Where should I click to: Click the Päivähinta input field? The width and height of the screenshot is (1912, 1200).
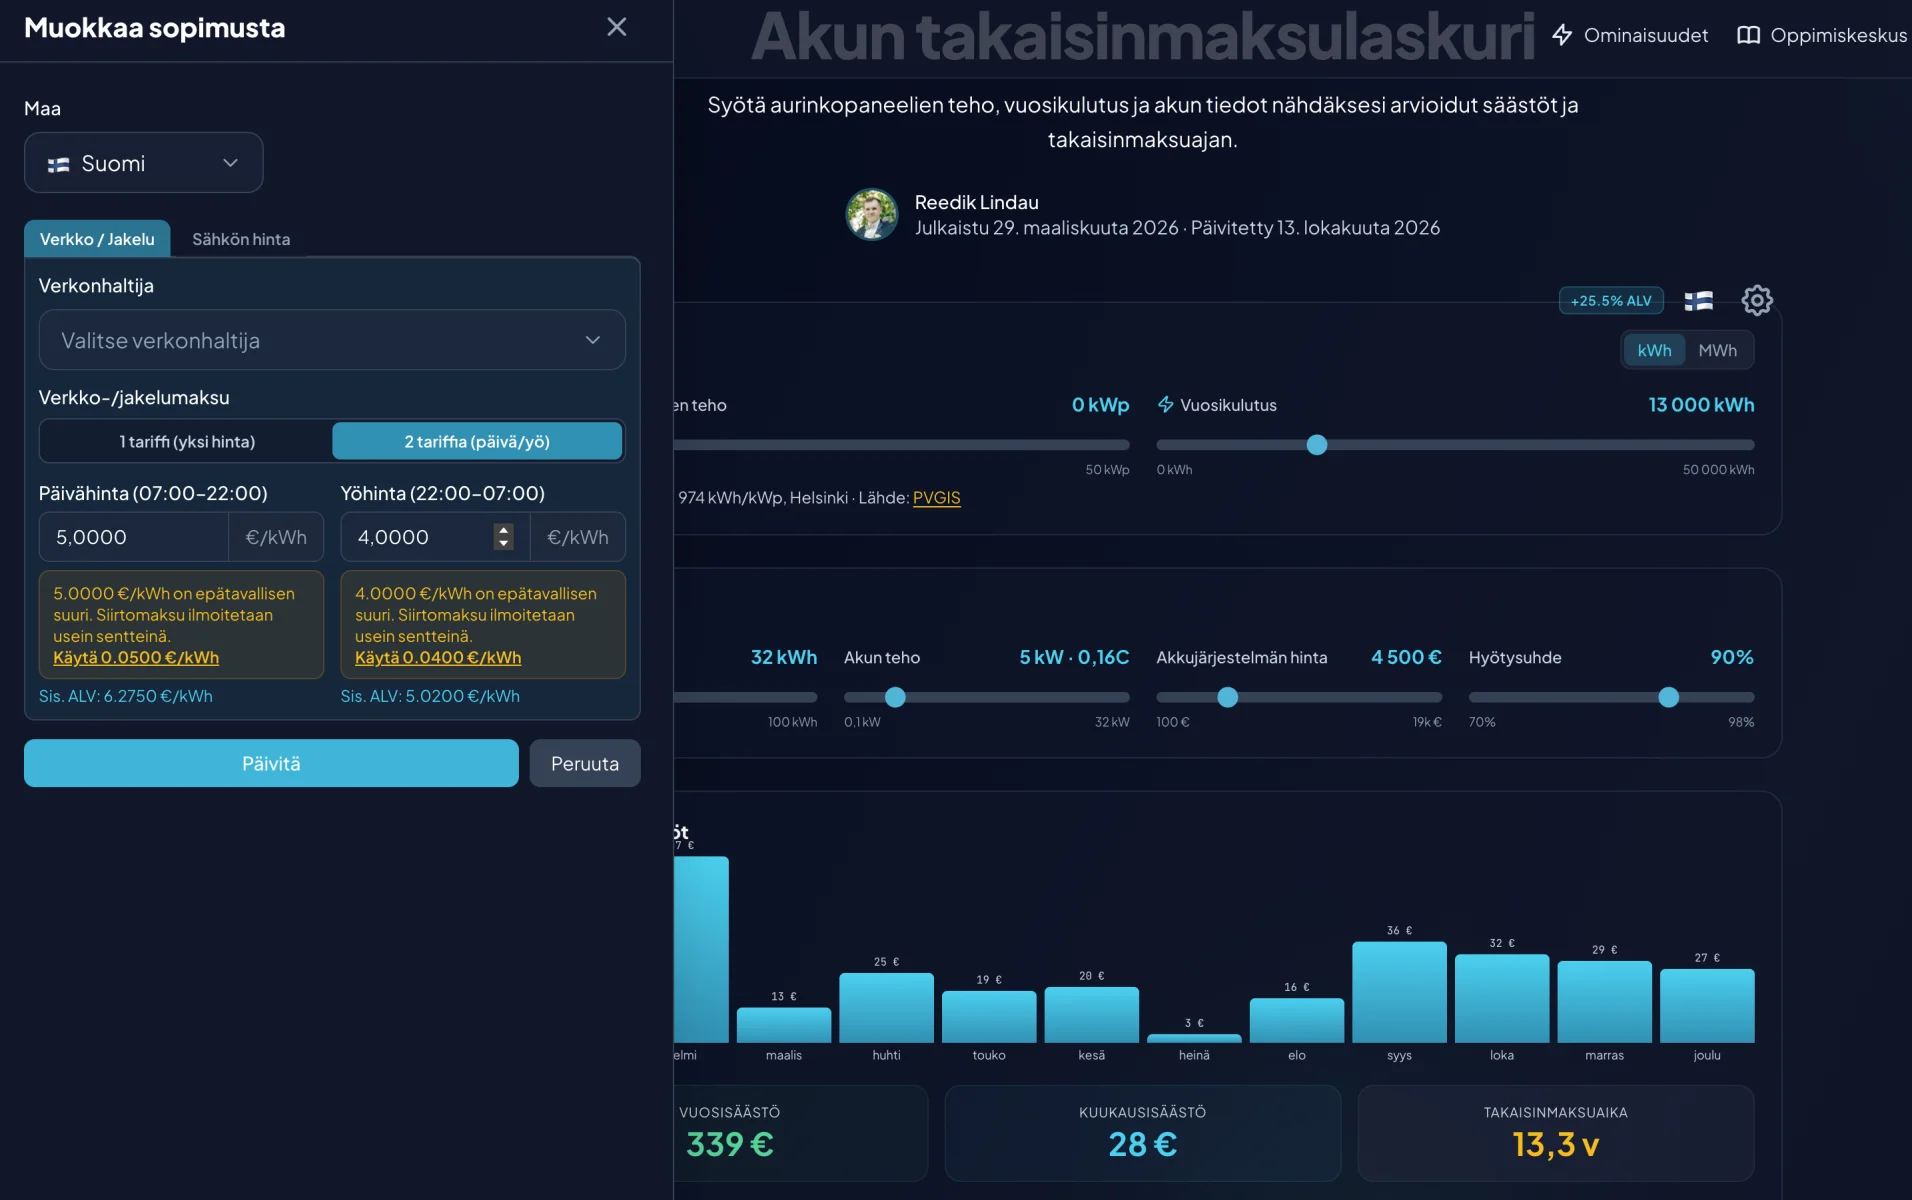tap(134, 537)
